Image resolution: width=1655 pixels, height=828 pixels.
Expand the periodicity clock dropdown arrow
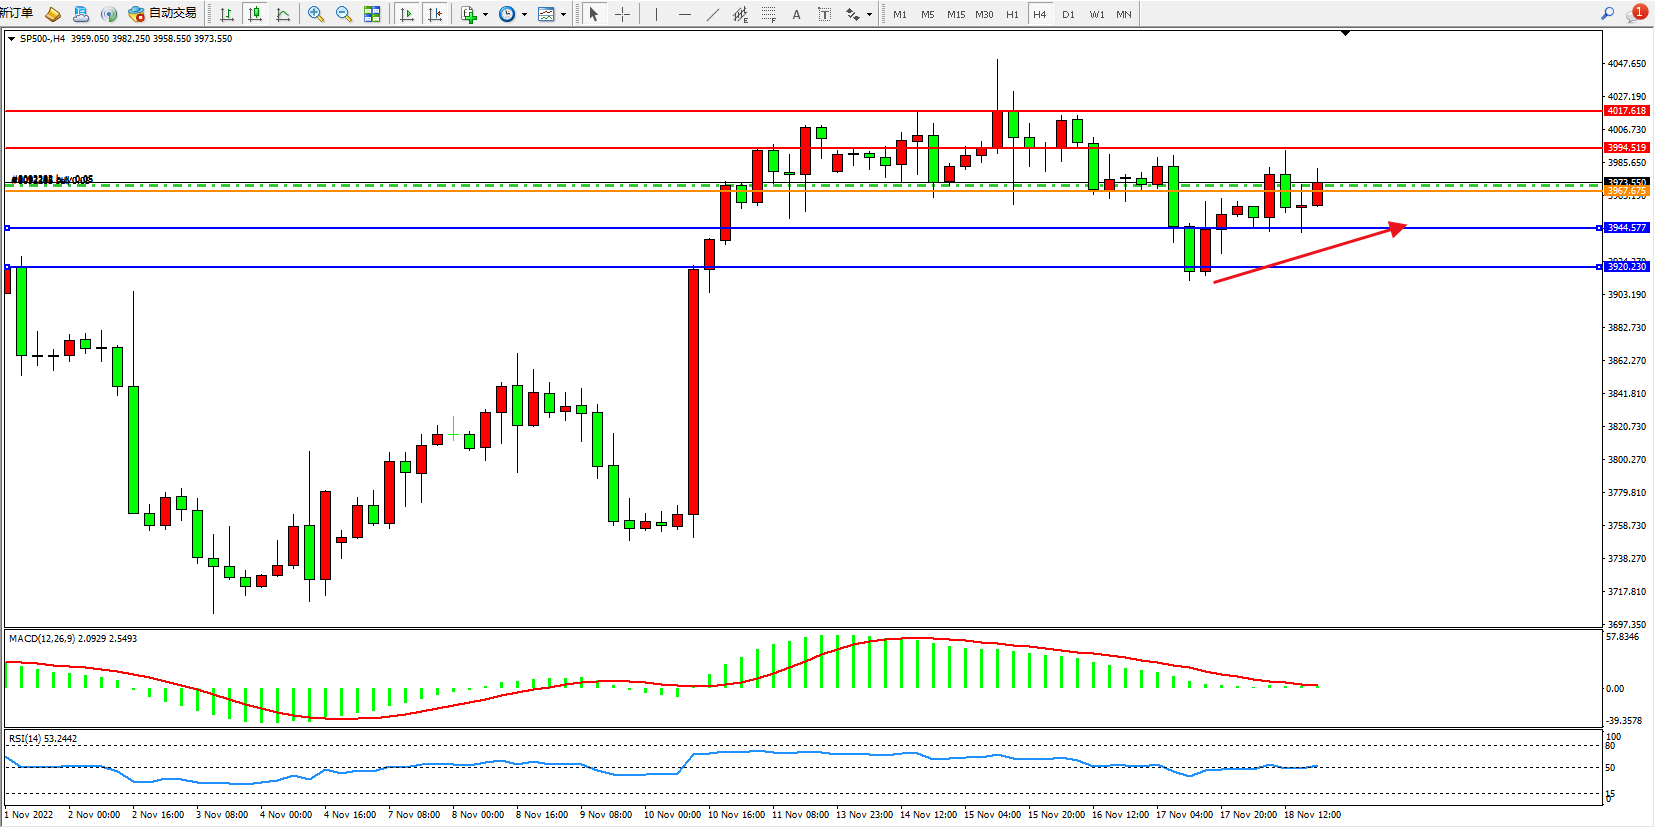pyautogui.click(x=524, y=15)
